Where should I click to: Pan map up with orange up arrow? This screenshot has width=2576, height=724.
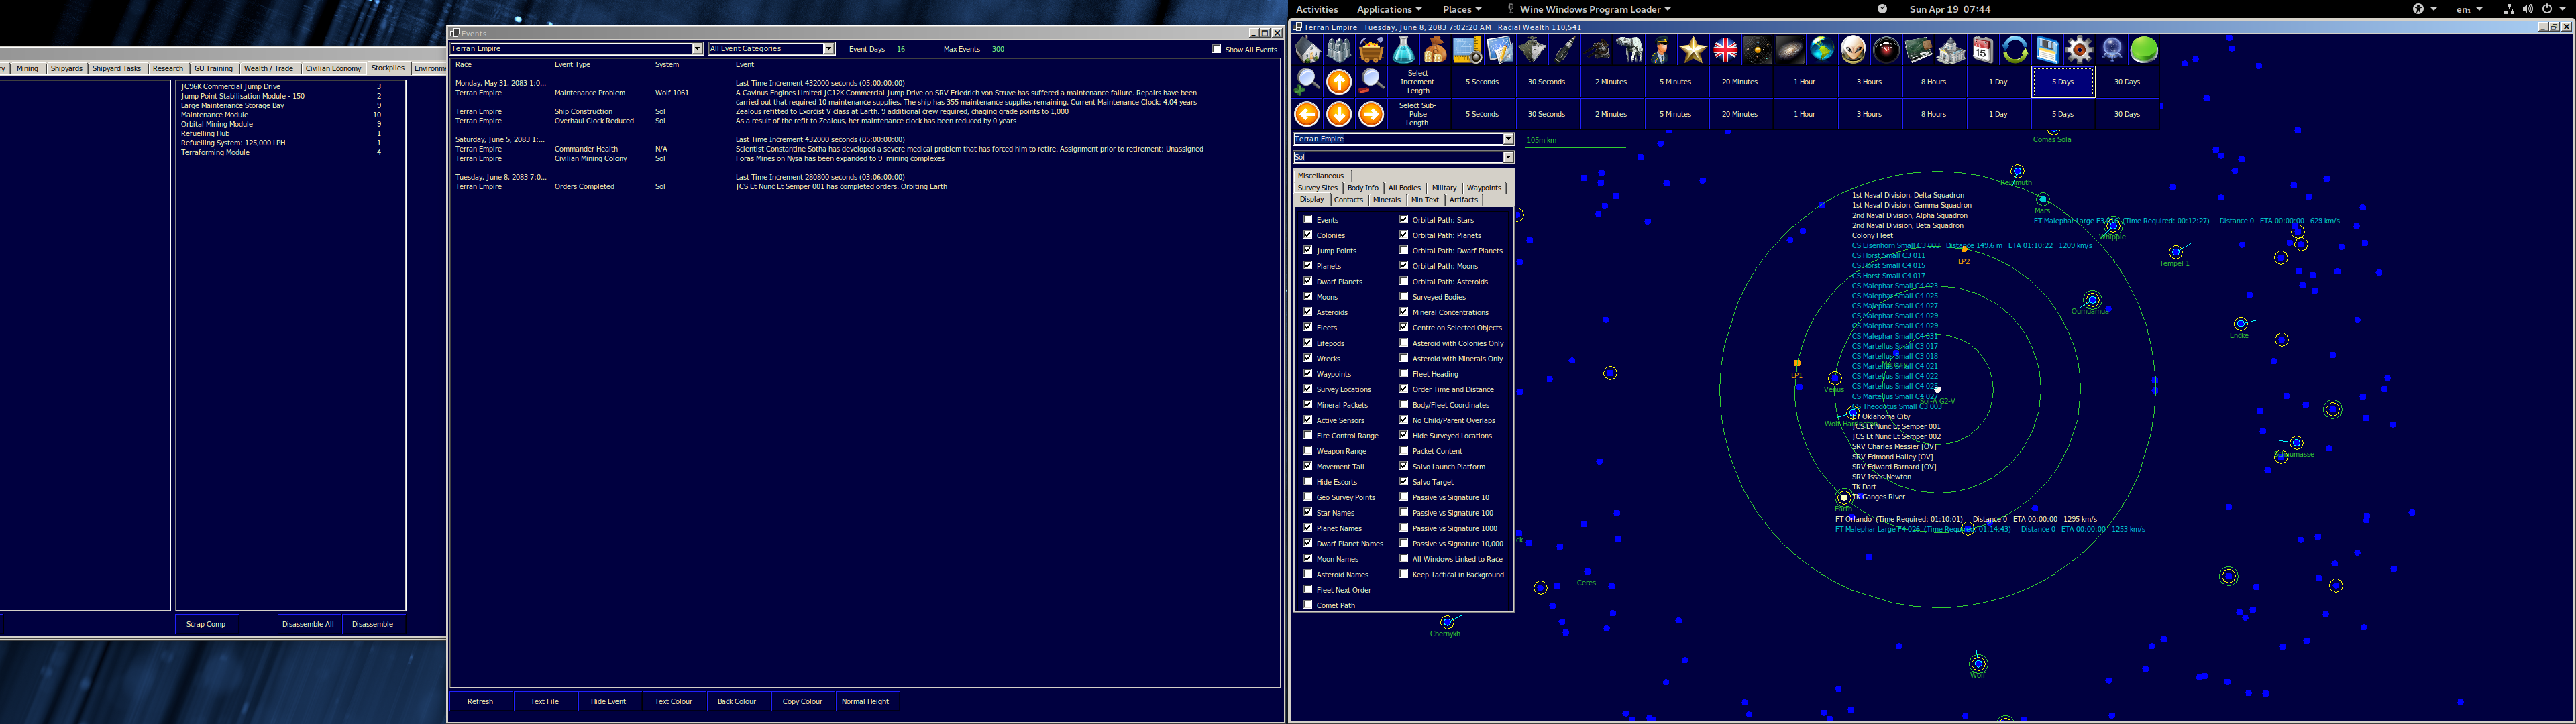(1339, 82)
